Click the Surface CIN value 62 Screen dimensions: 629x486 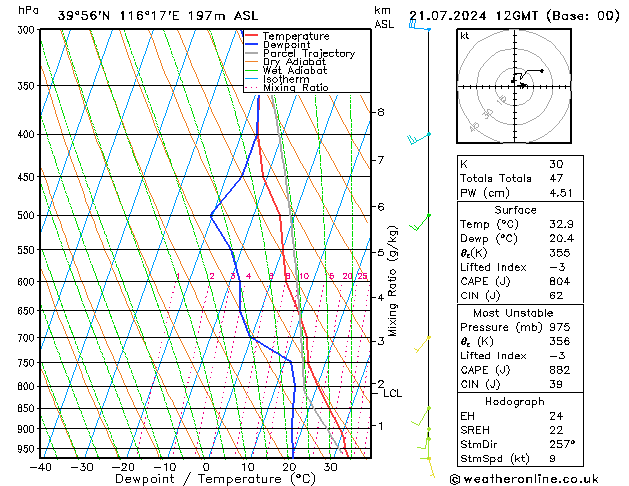[x=556, y=296]
